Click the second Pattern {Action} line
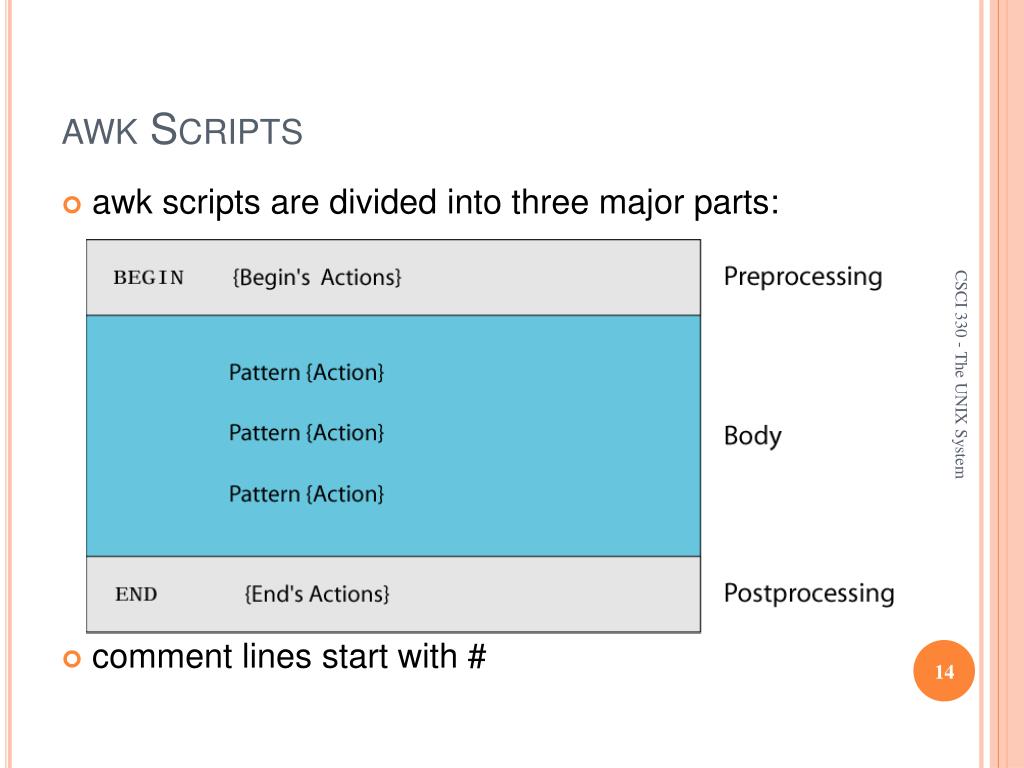The width and height of the screenshot is (1024, 768). pos(306,432)
